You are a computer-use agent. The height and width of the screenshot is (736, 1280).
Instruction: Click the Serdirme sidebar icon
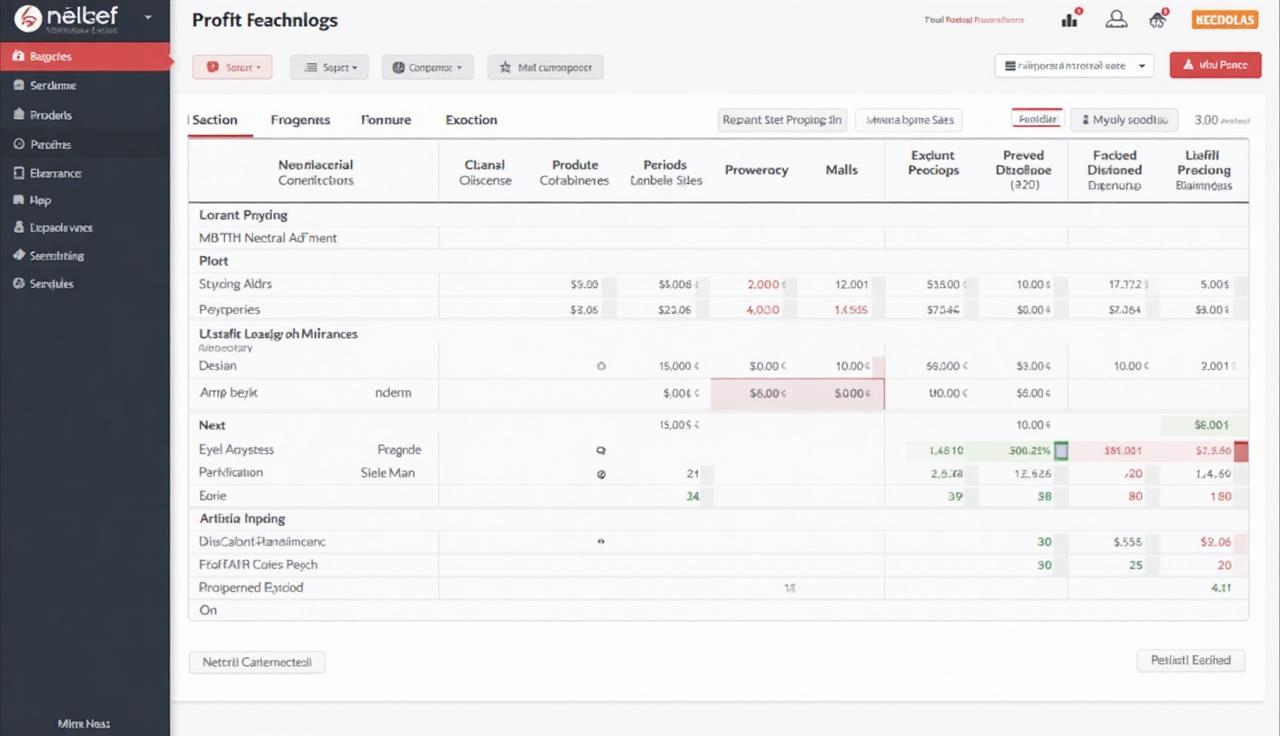[x=19, y=86]
